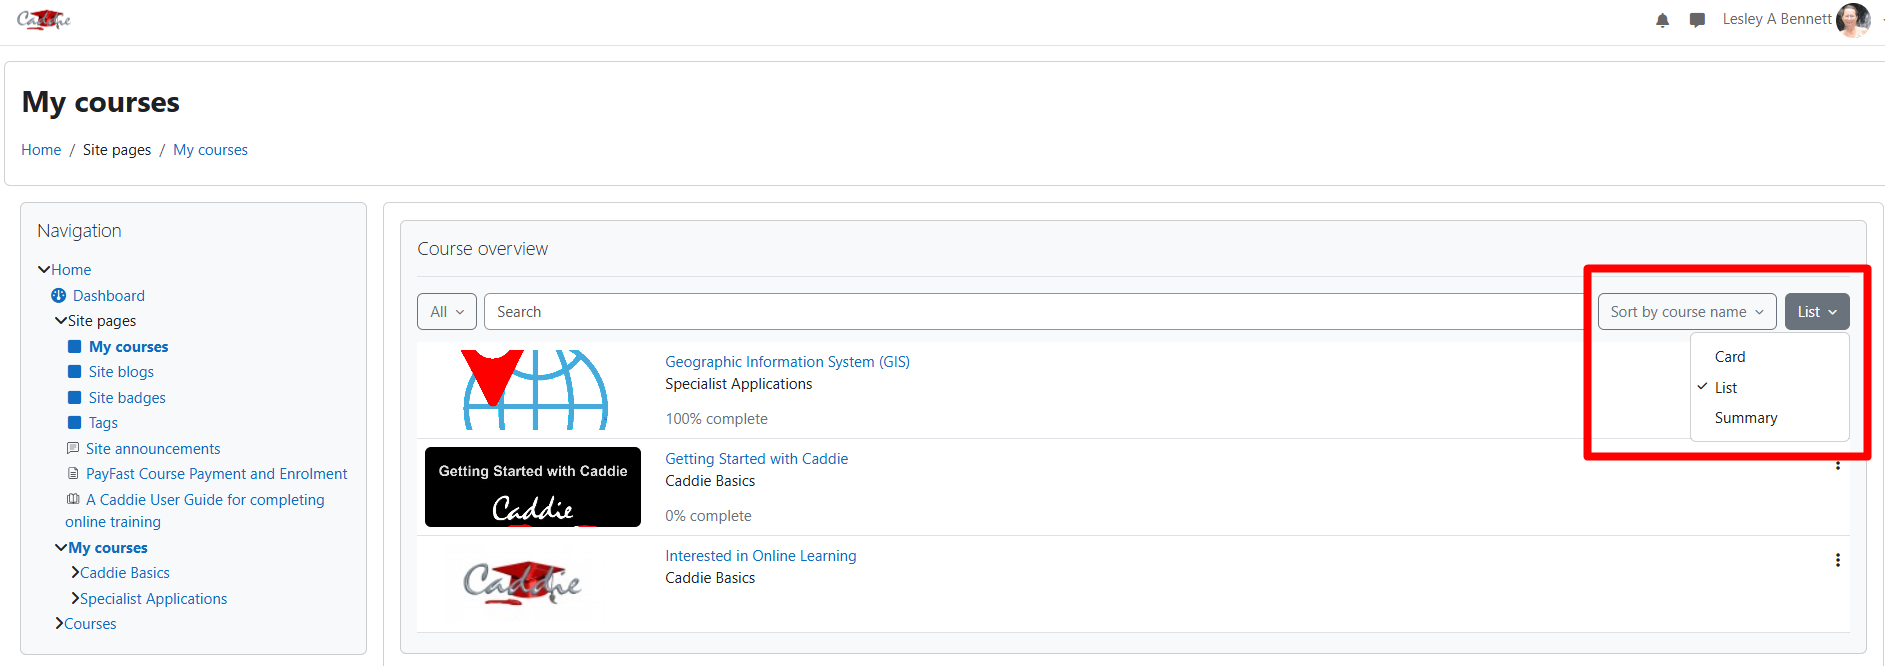Choose Summary view from the menu
This screenshot has height=666, width=1885.
[x=1745, y=418]
